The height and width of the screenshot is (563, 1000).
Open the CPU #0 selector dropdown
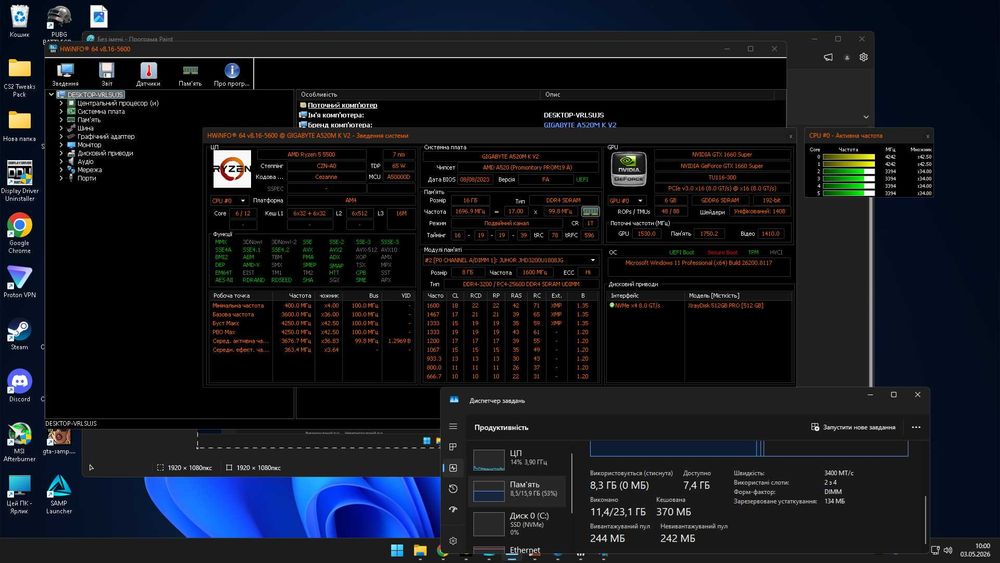[229, 201]
